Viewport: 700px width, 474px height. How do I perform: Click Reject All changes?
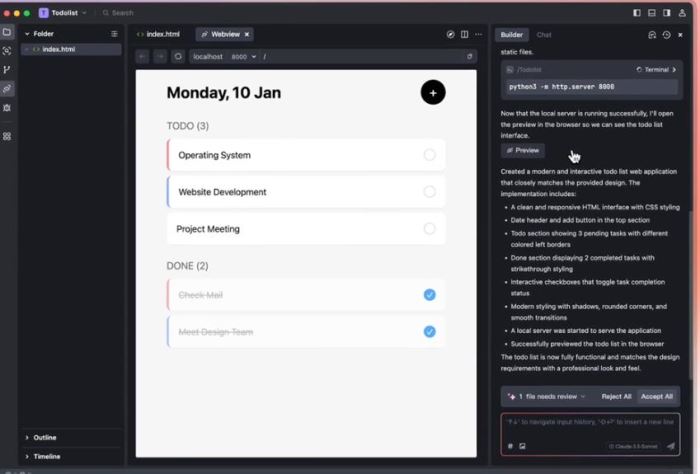point(616,396)
